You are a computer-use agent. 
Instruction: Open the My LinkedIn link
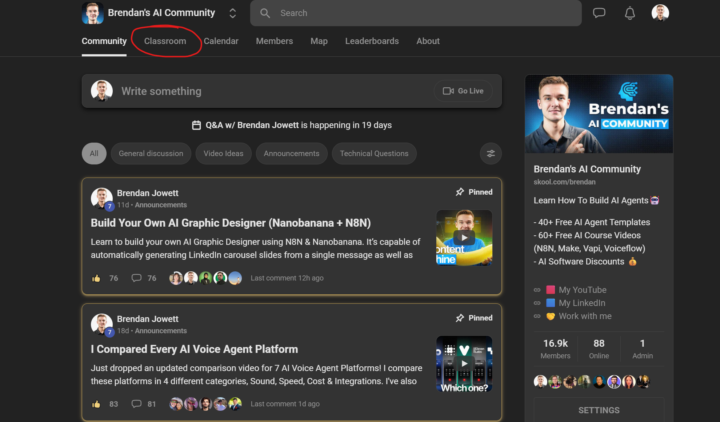[x=582, y=303]
